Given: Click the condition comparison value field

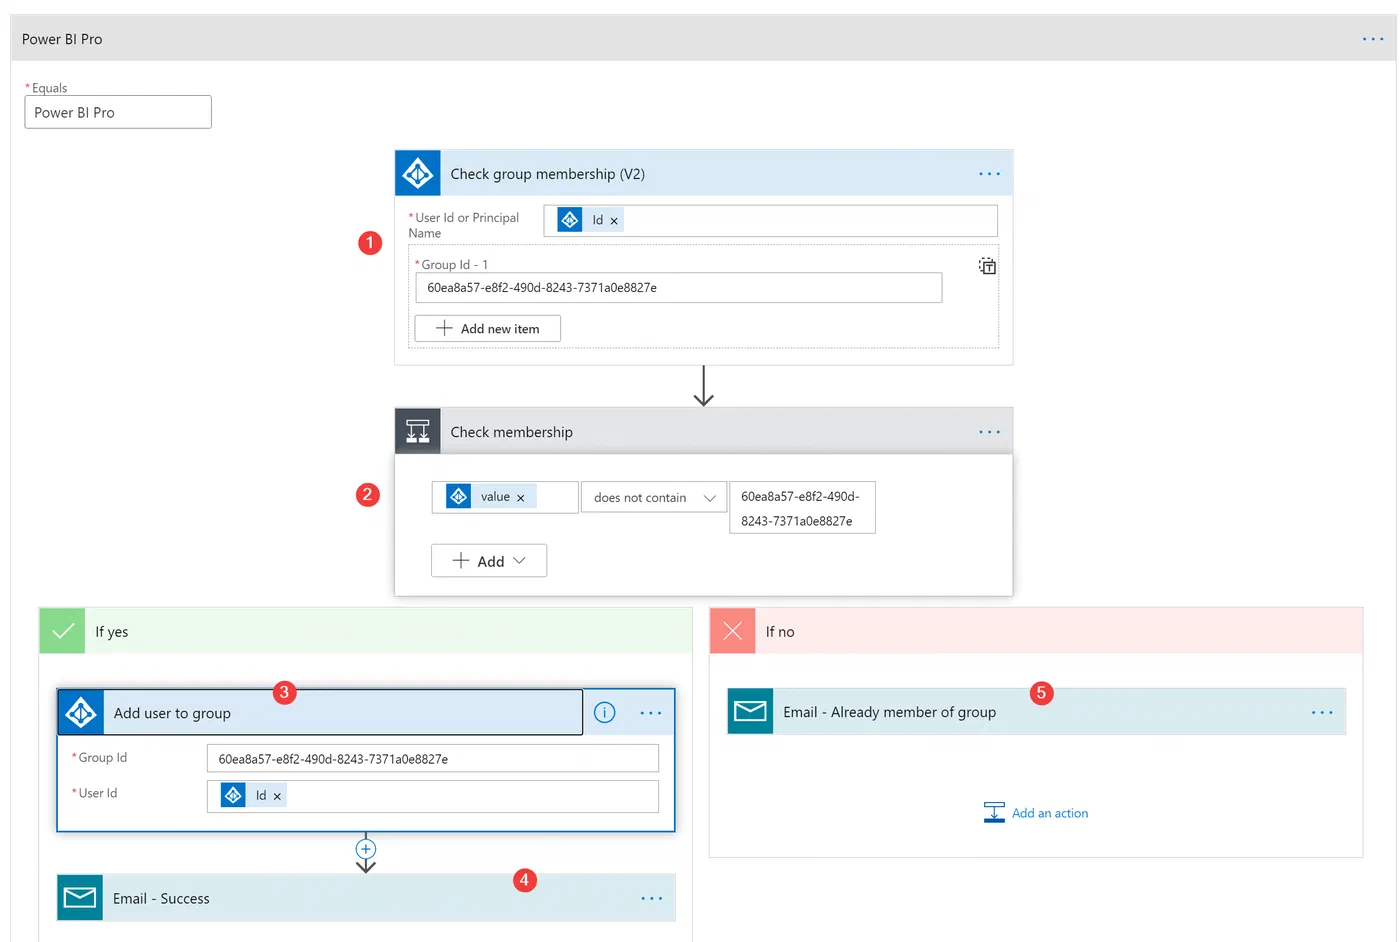Looking at the screenshot, I should [x=802, y=508].
